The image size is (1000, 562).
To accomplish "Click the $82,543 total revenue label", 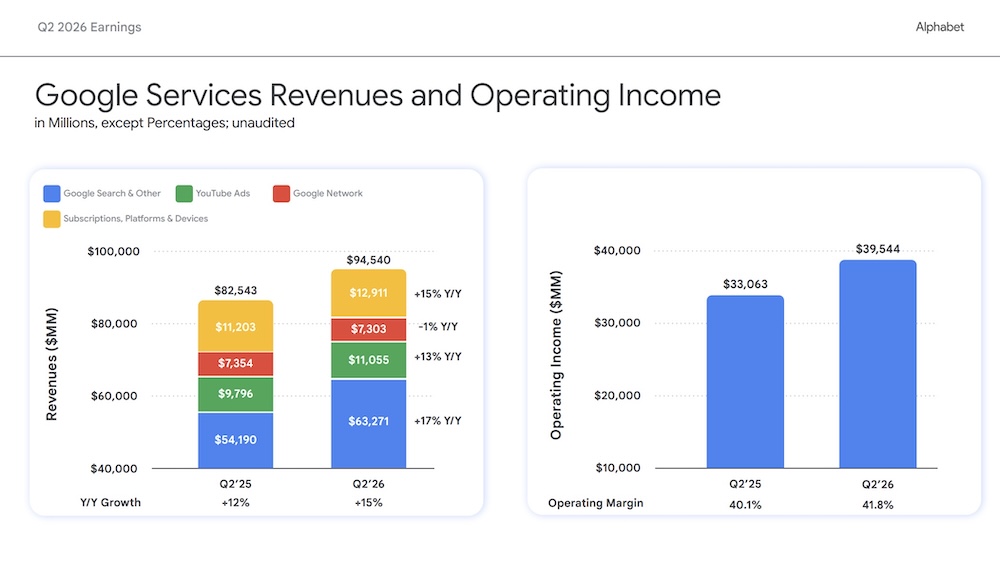I will [235, 290].
